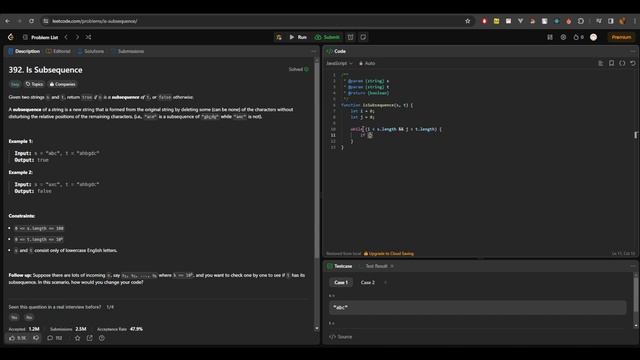Screen dimensions: 640x360
Task: Open the feedback help icon
Action: (x=102, y=338)
